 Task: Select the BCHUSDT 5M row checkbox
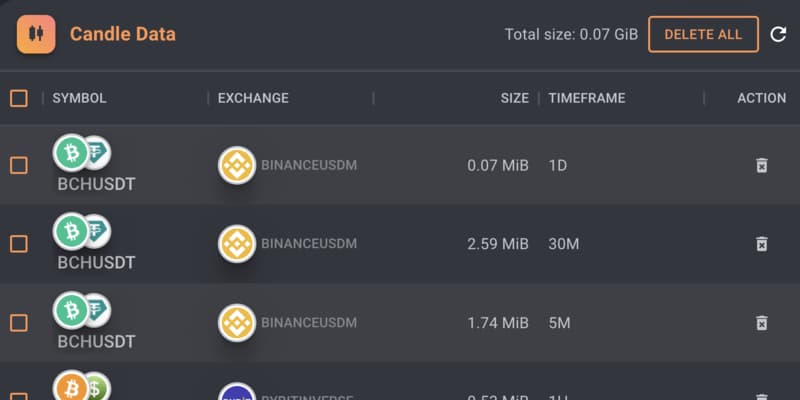point(19,322)
